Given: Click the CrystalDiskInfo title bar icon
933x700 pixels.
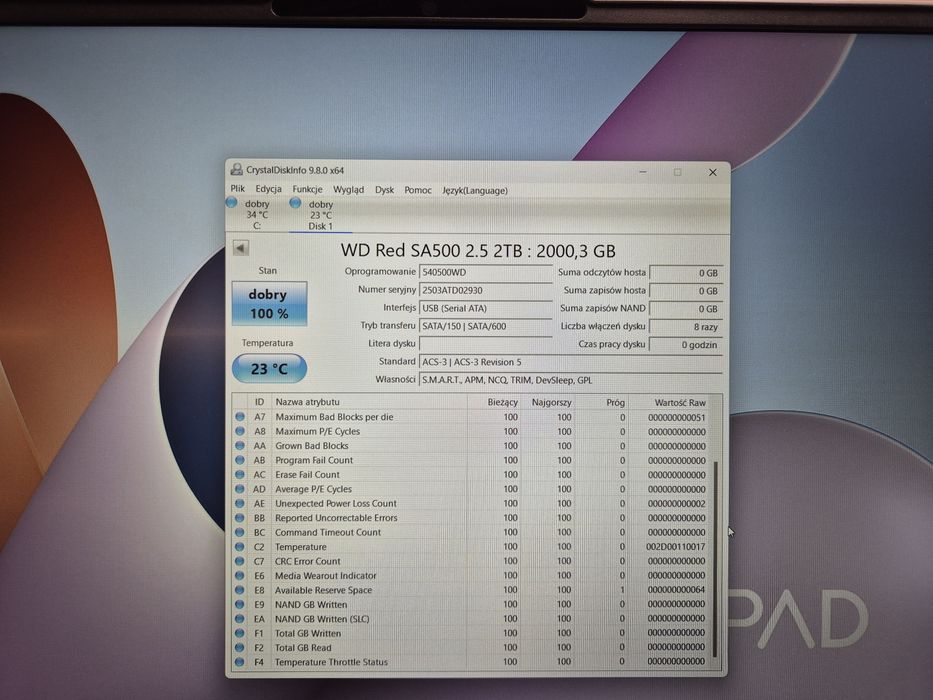Looking at the screenshot, I should pos(237,170).
